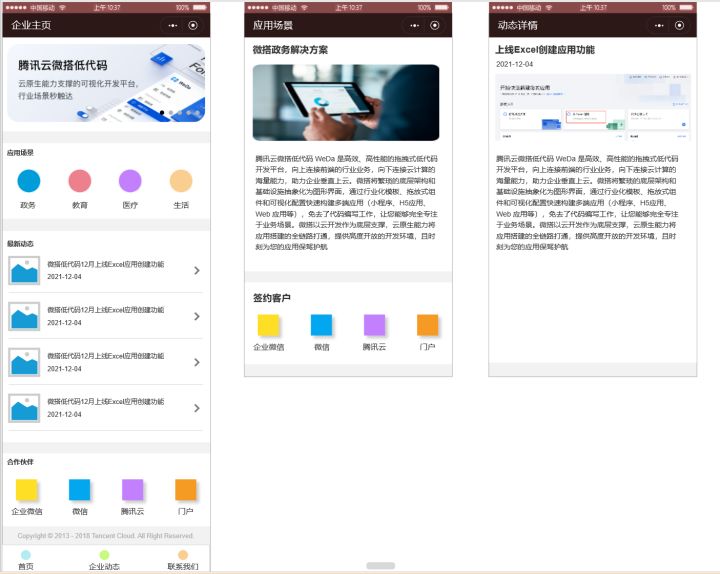Switch to the 联系我们 bottom tab
Image resolution: width=720 pixels, height=574 pixels.
(x=183, y=560)
